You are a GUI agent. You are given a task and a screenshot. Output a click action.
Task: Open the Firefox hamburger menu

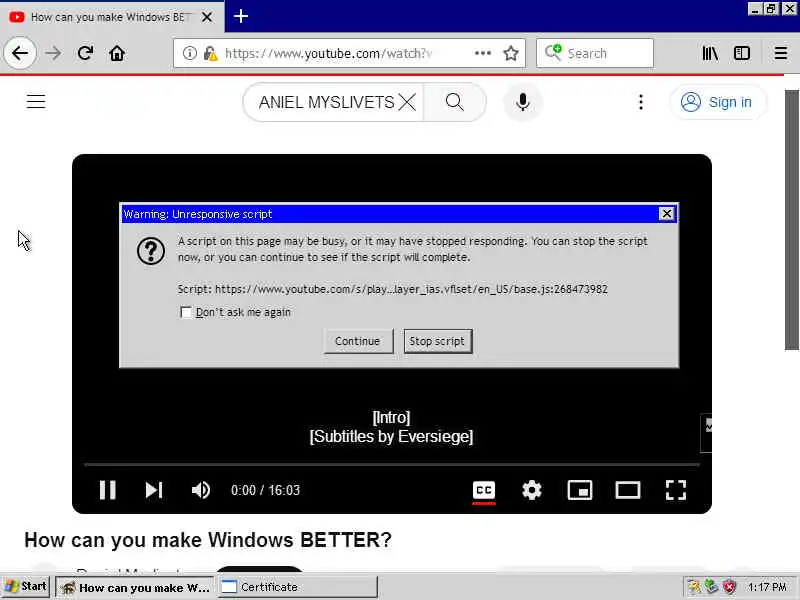point(781,53)
